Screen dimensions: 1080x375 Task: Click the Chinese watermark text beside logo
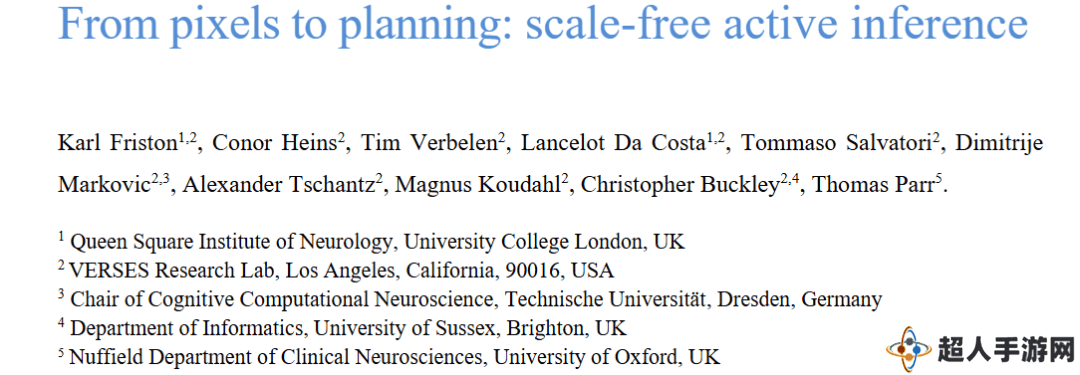[x=1006, y=349]
